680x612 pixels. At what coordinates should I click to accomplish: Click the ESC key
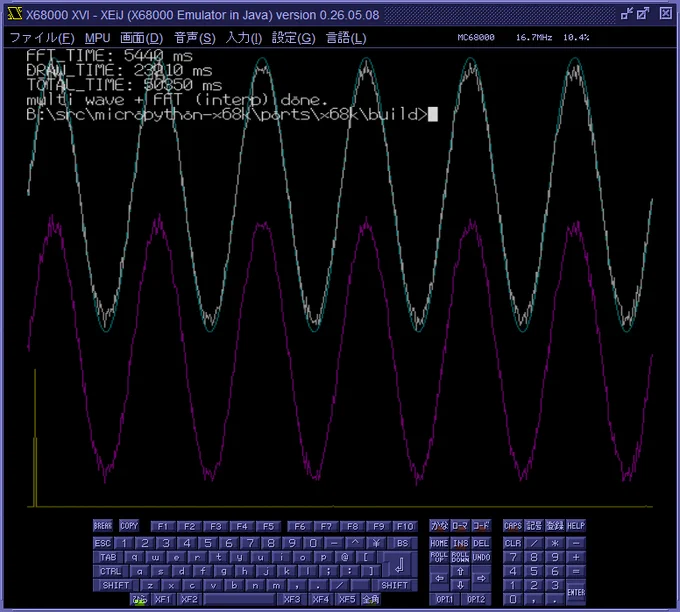102,543
